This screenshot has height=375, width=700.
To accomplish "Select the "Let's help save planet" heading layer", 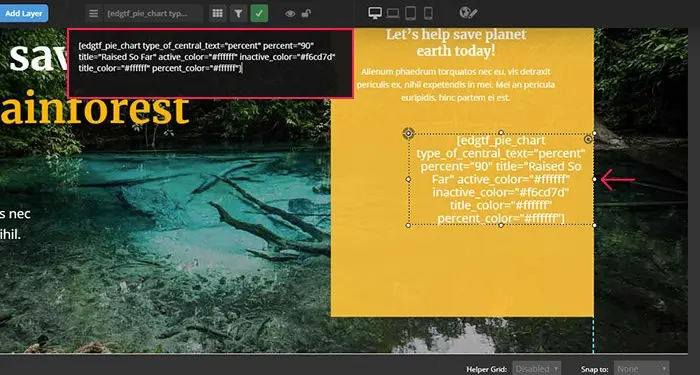I will click(x=456, y=42).
